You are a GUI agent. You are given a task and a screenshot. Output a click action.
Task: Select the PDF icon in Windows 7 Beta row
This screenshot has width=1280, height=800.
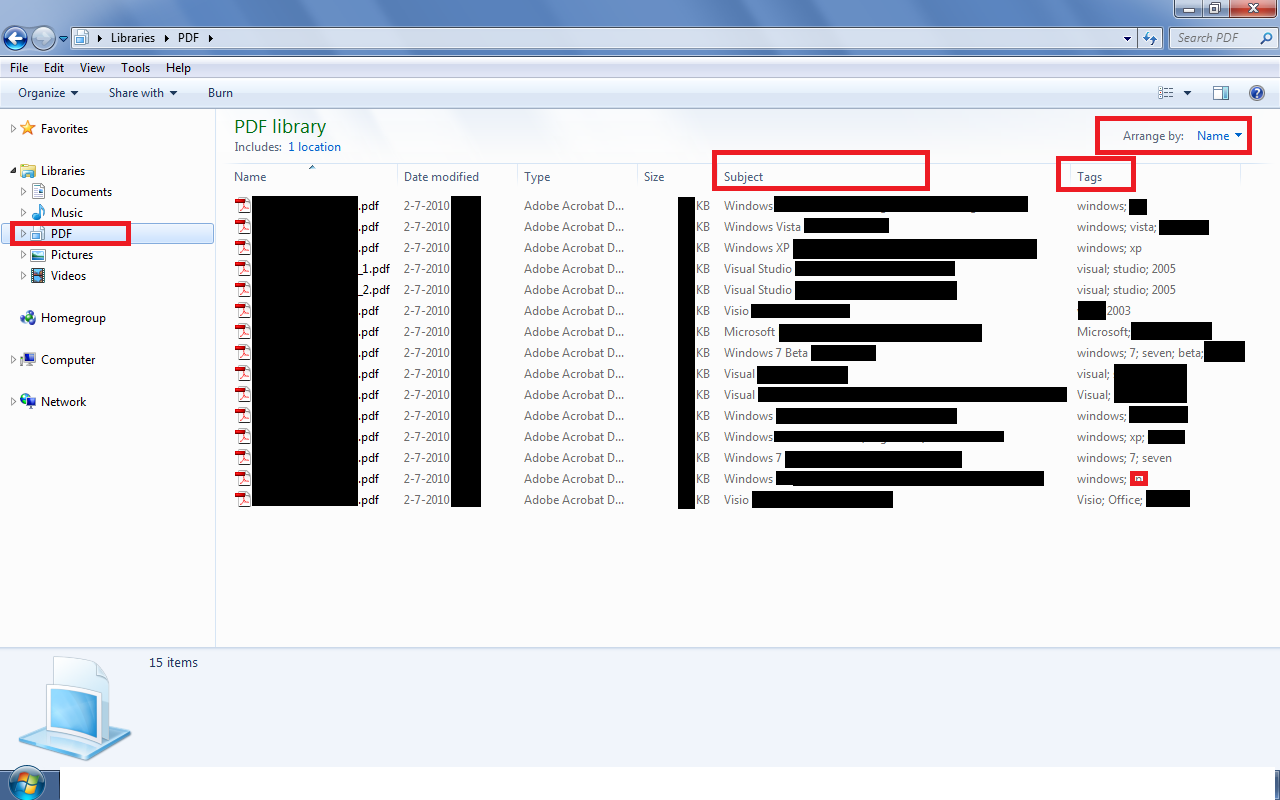coord(242,353)
